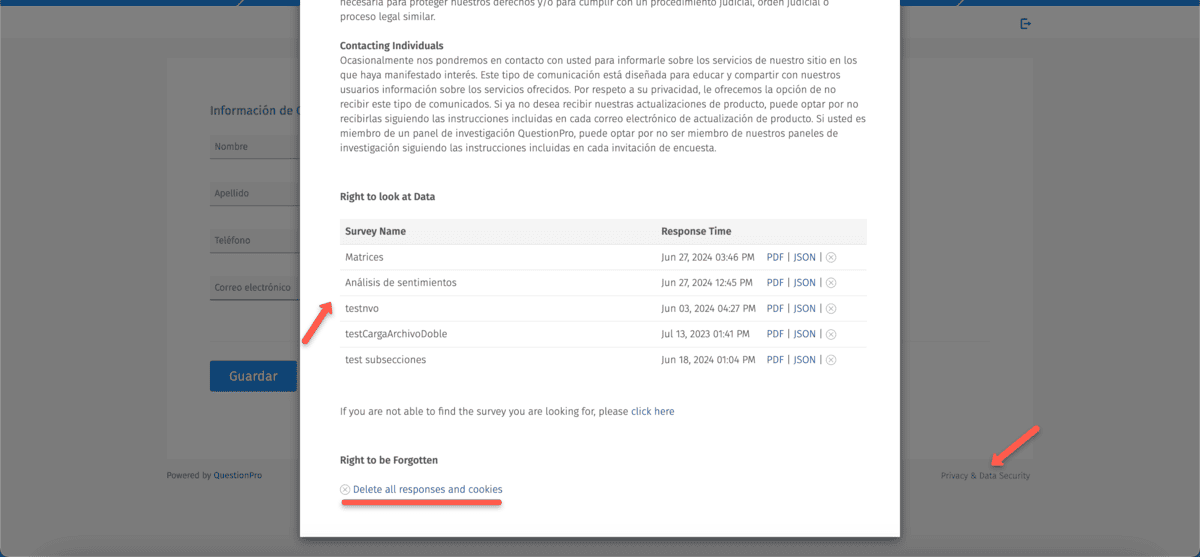Focus the Correo electrónico field
The image size is (1200, 557).
255,288
